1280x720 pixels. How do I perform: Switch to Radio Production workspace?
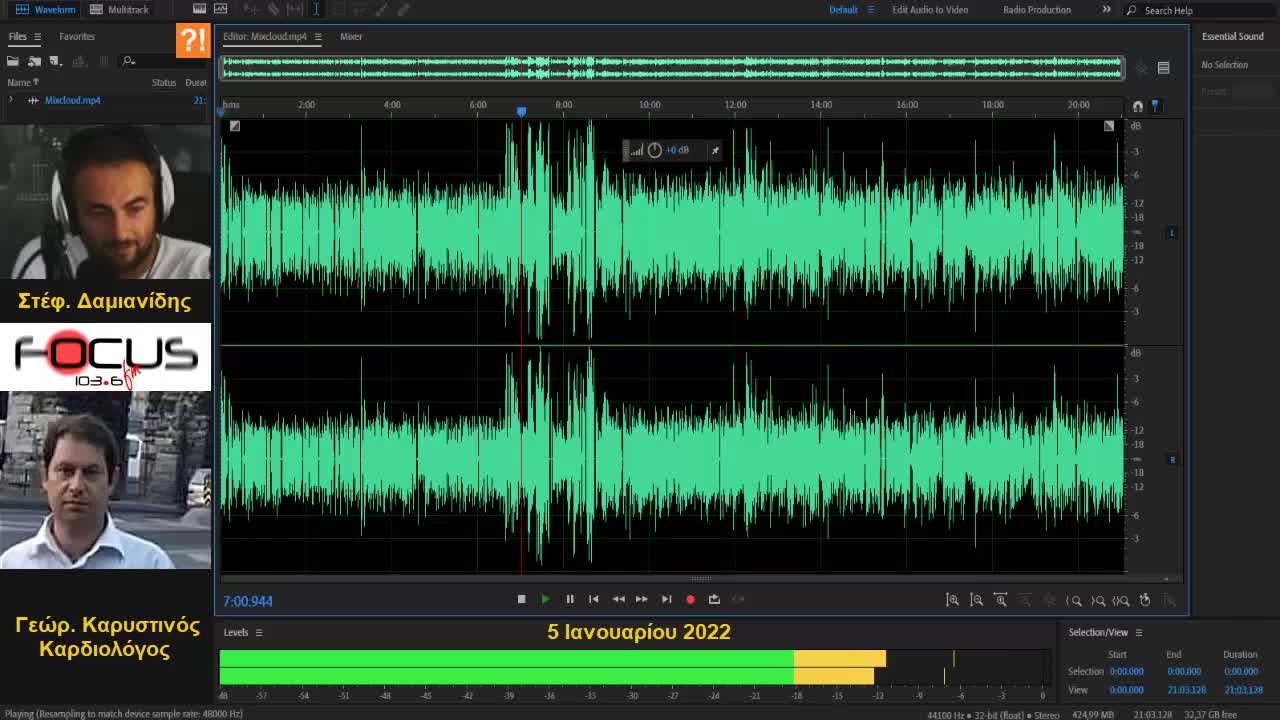coord(1037,10)
